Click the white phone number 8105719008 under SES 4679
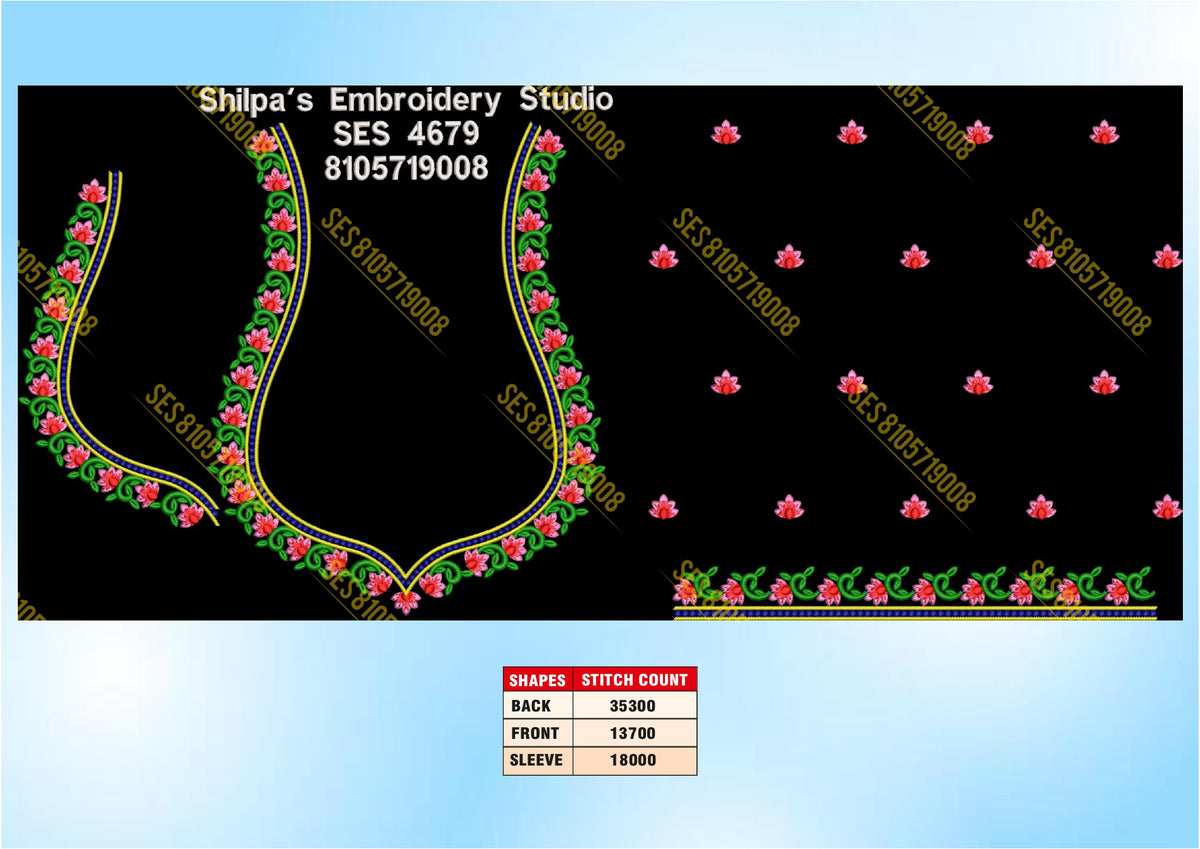Image resolution: width=1200 pixels, height=849 pixels. coord(406,168)
